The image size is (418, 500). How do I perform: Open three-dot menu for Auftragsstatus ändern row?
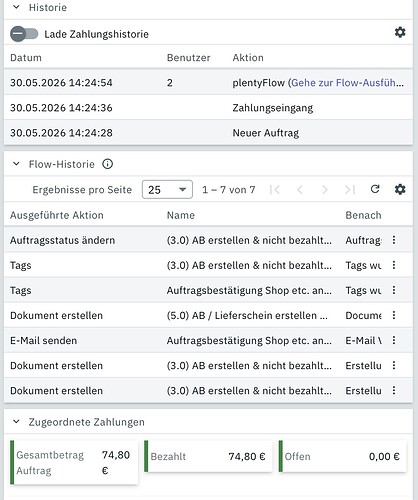pyautogui.click(x=394, y=240)
